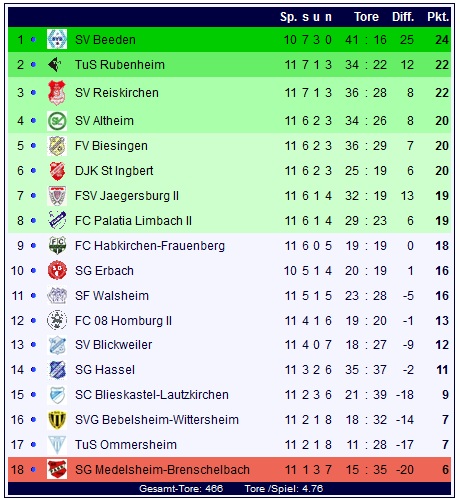
Task: Click the Tore column header
Action: [x=366, y=17]
